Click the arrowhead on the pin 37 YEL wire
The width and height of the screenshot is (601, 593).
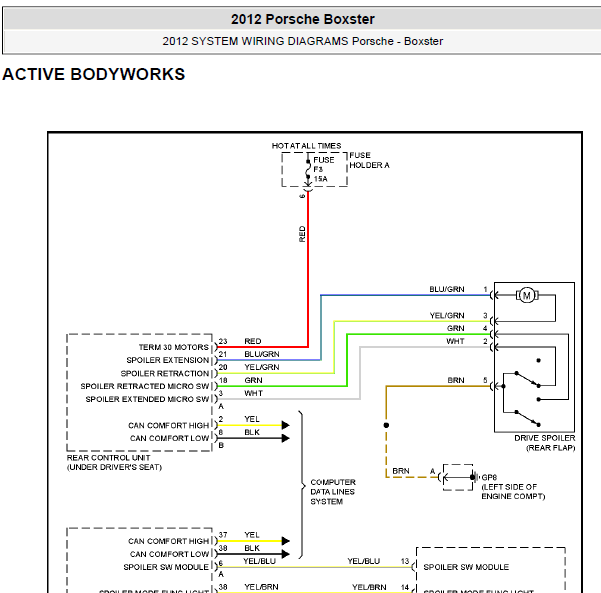point(286,541)
